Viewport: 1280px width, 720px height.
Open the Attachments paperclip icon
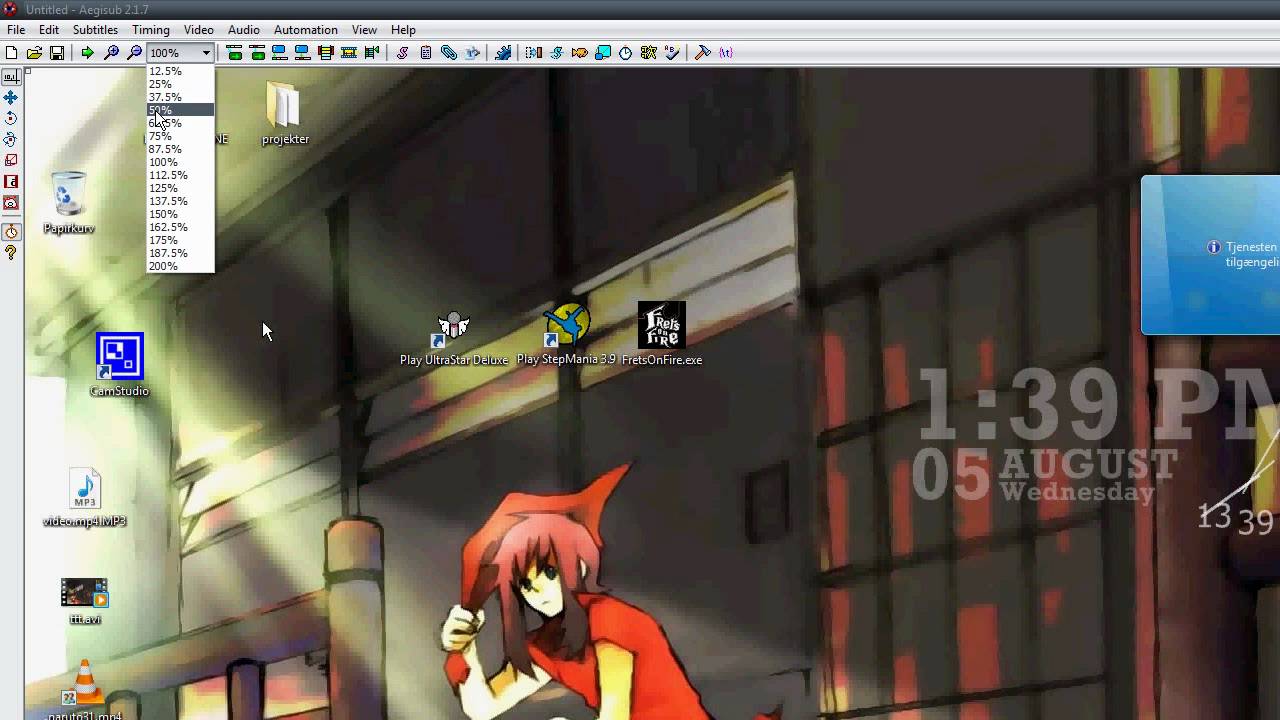point(449,53)
